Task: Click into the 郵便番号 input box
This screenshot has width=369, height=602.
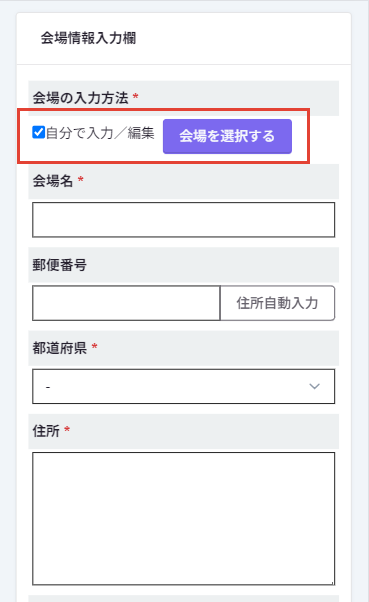Action: point(126,303)
